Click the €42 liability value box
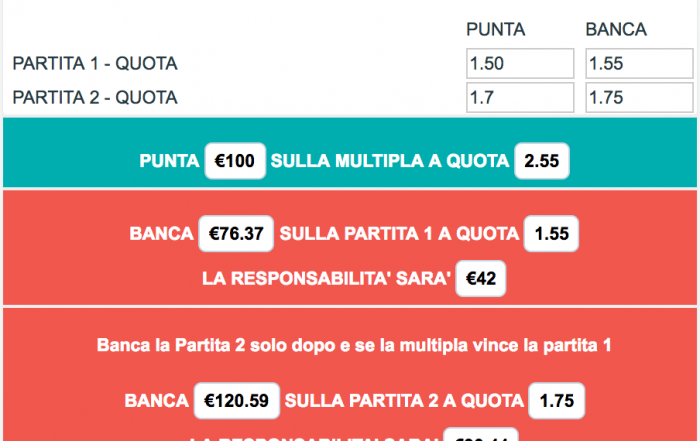 tap(482, 279)
